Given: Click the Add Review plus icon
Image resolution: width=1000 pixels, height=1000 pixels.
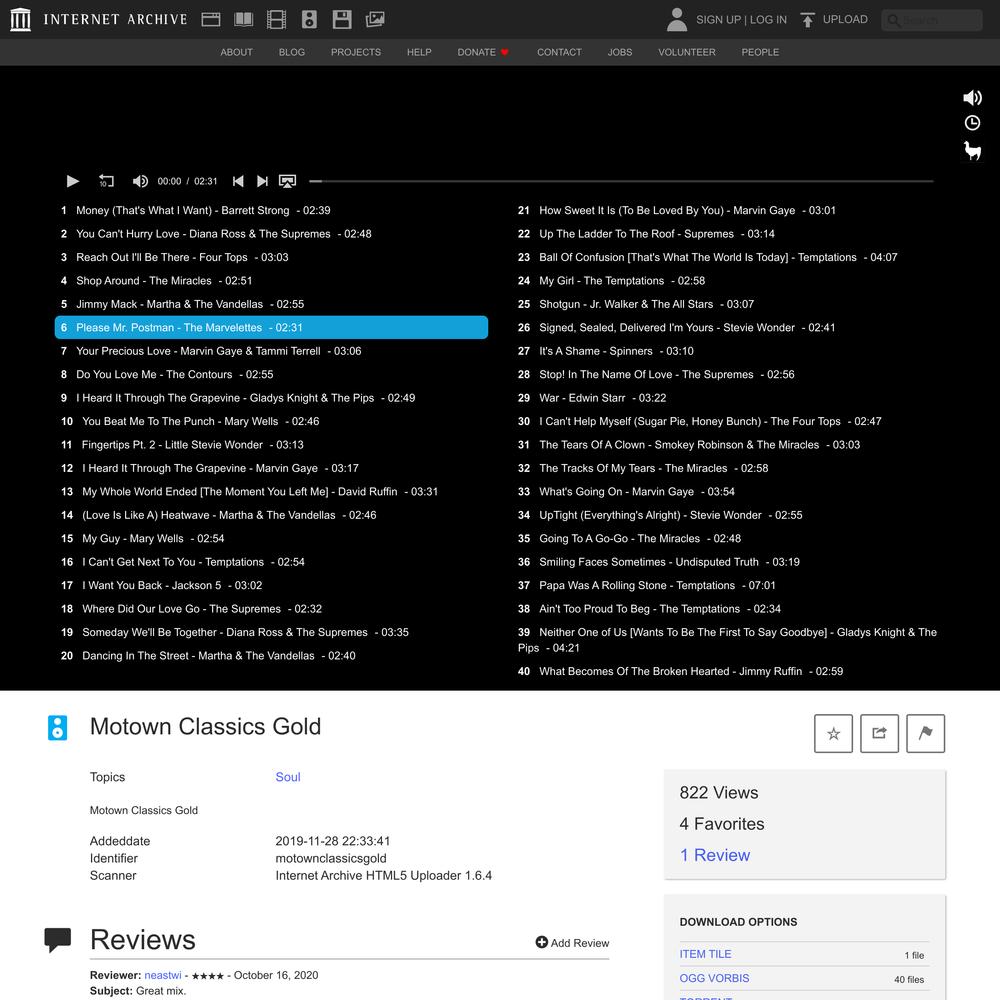Looking at the screenshot, I should (541, 942).
